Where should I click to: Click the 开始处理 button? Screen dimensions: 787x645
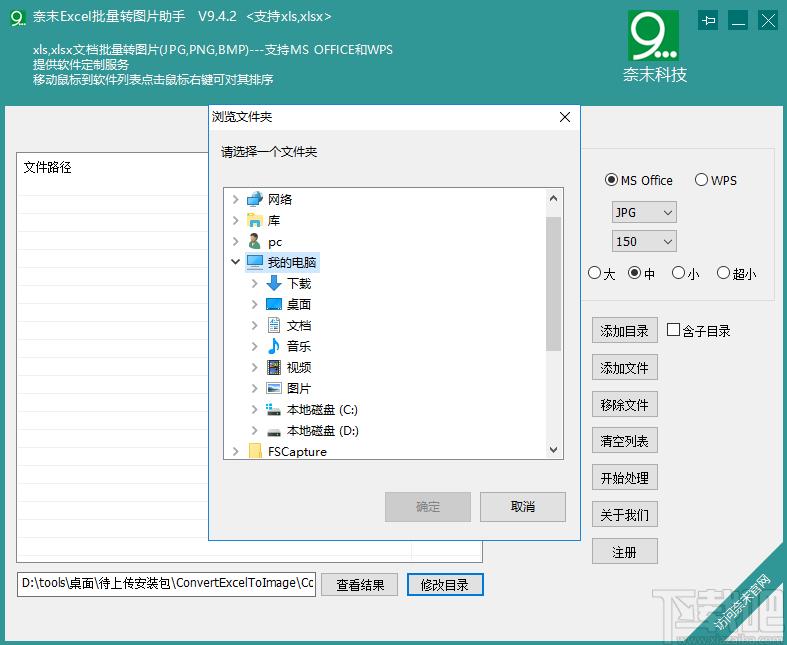click(624, 478)
